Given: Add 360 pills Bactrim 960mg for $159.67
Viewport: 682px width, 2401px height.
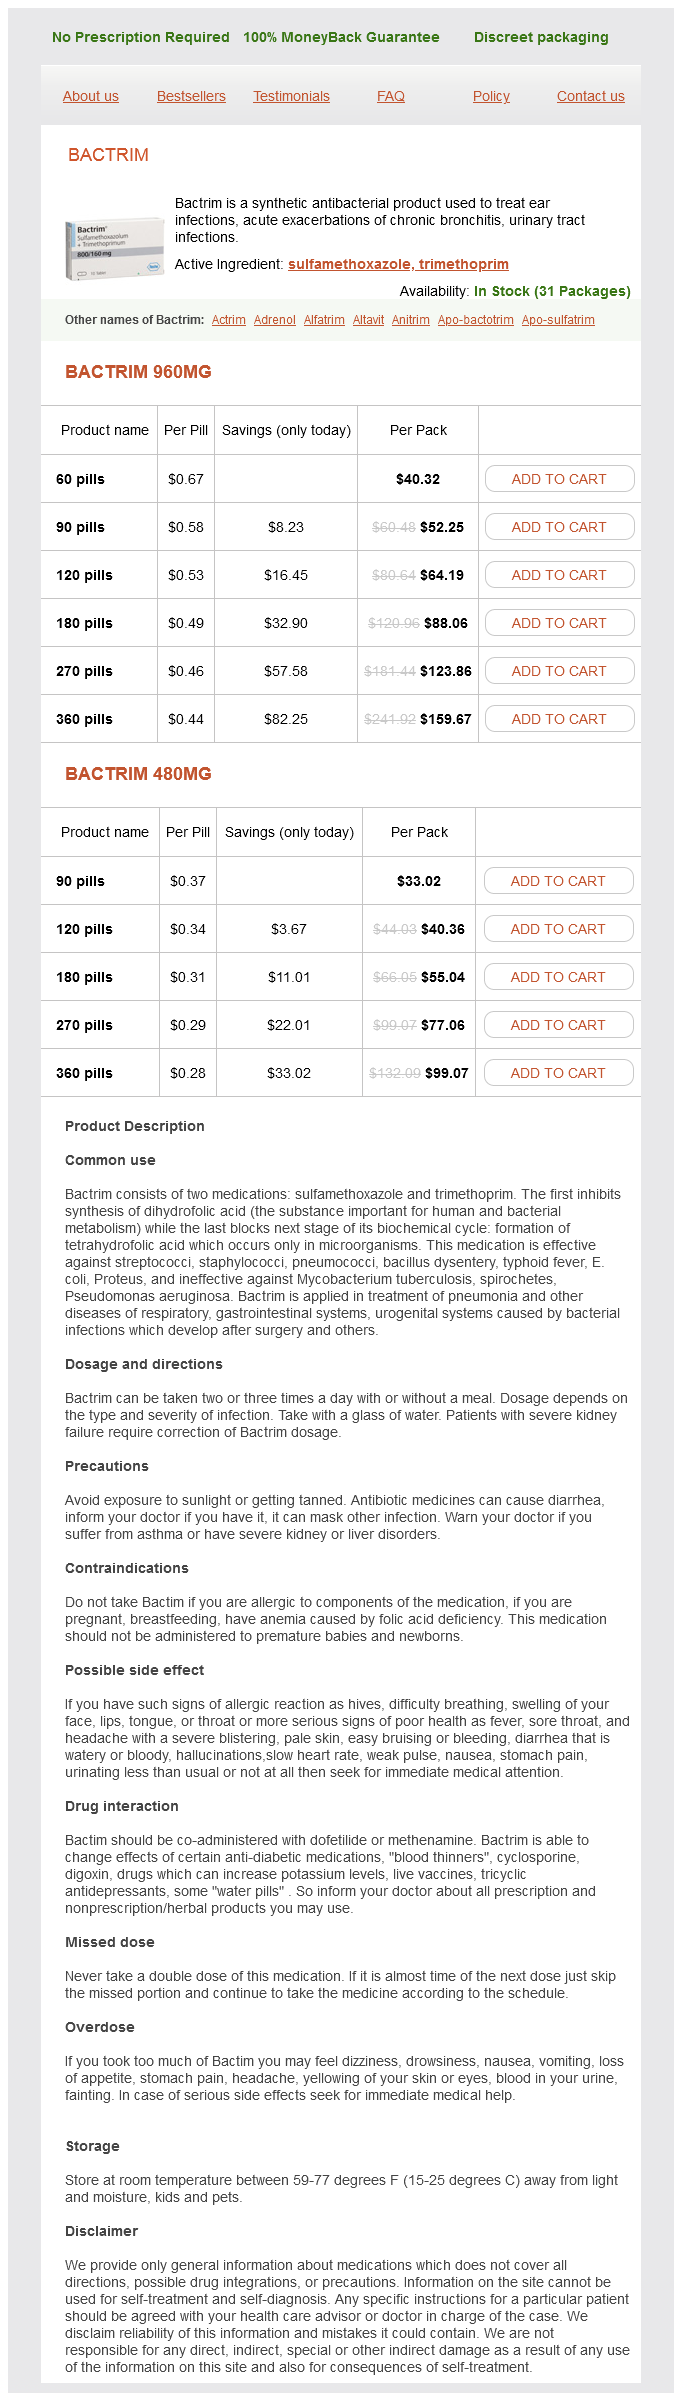Looking at the screenshot, I should pyautogui.click(x=559, y=719).
